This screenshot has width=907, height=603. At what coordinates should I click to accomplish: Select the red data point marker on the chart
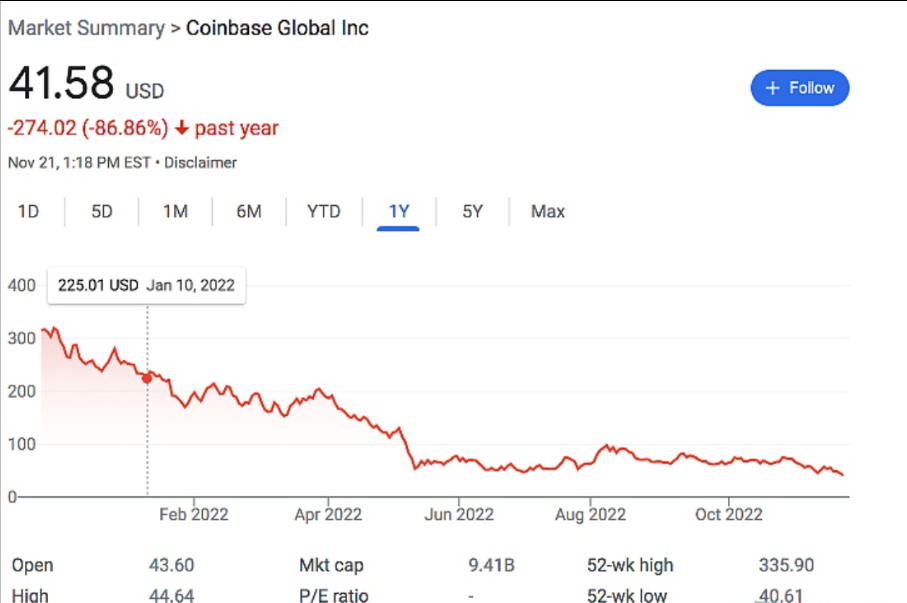(x=147, y=379)
